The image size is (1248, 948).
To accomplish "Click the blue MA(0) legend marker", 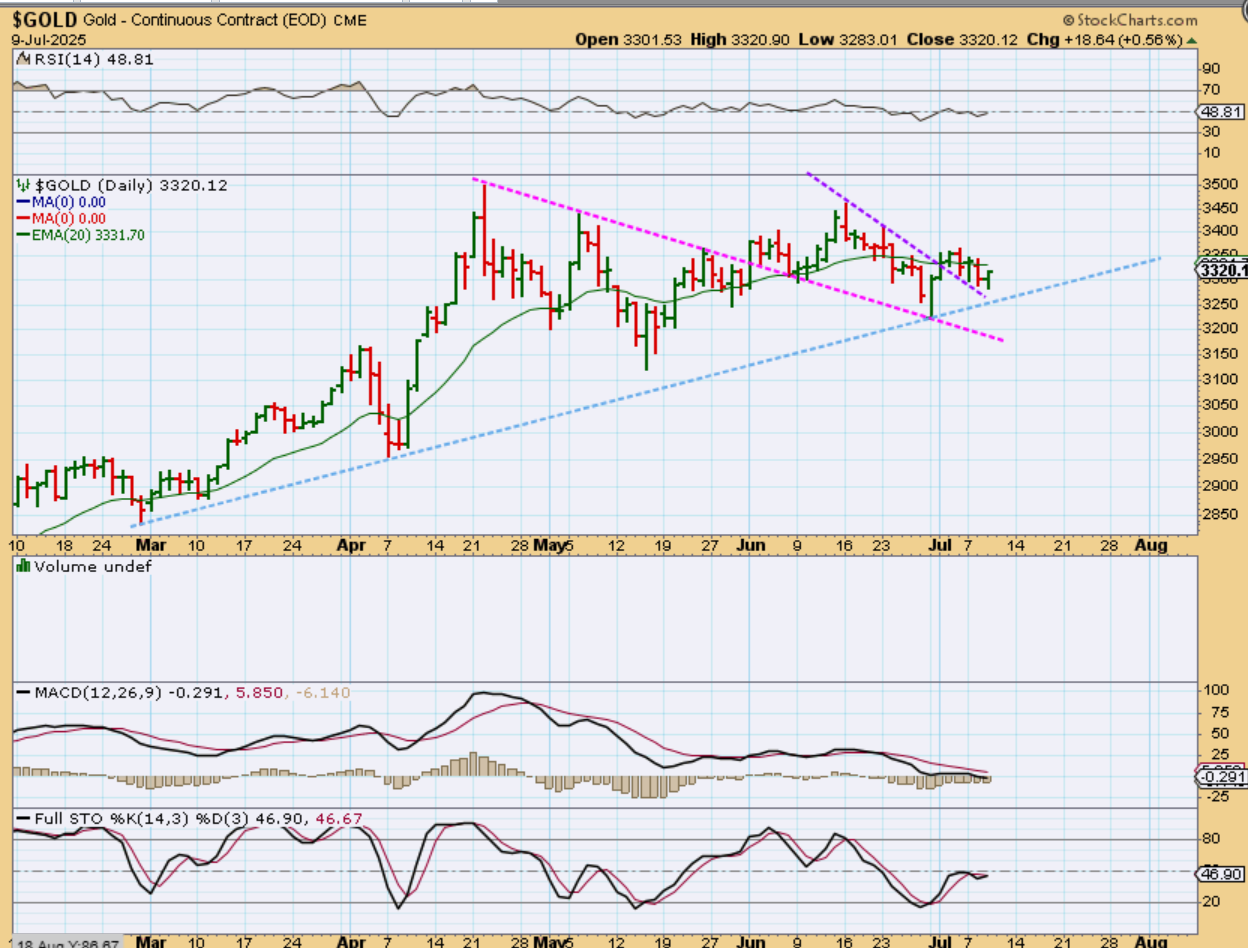I will click(x=24, y=202).
